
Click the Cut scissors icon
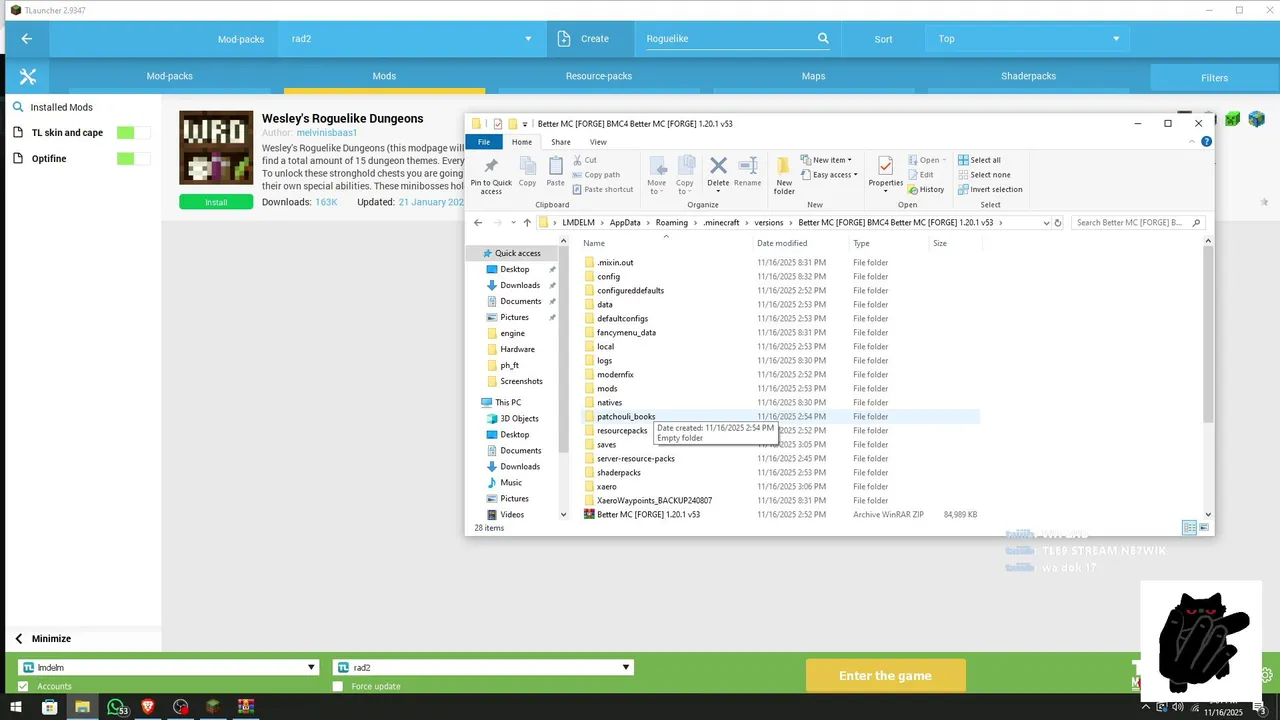click(583, 160)
